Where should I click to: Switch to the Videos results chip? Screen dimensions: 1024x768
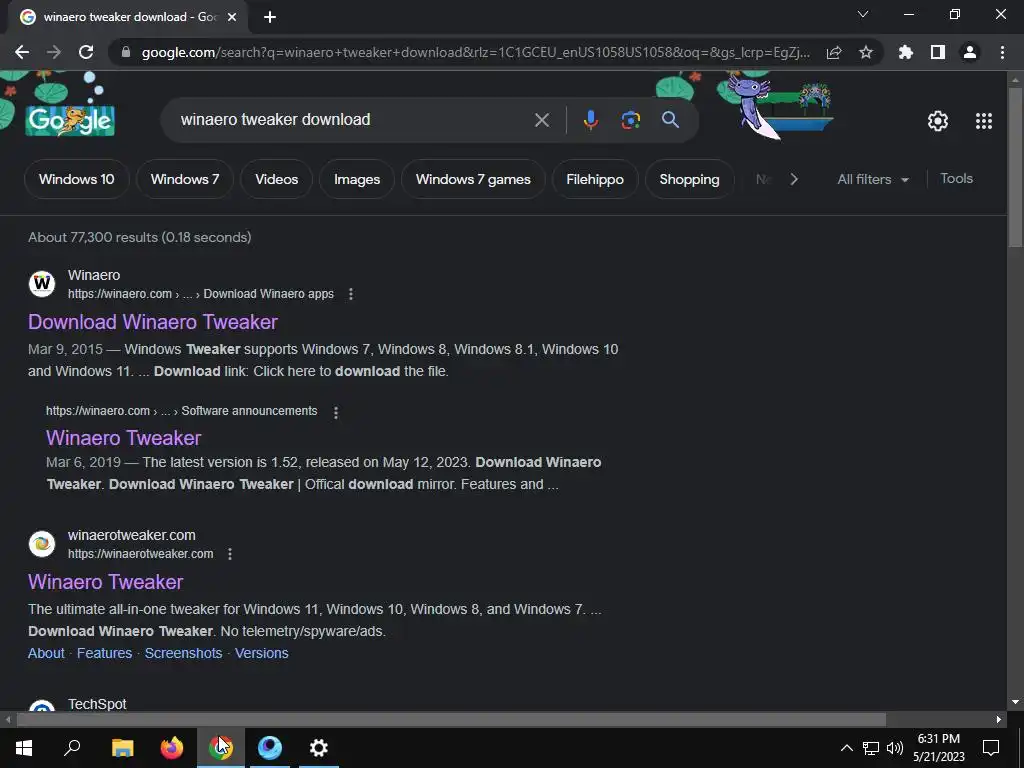[x=276, y=179]
